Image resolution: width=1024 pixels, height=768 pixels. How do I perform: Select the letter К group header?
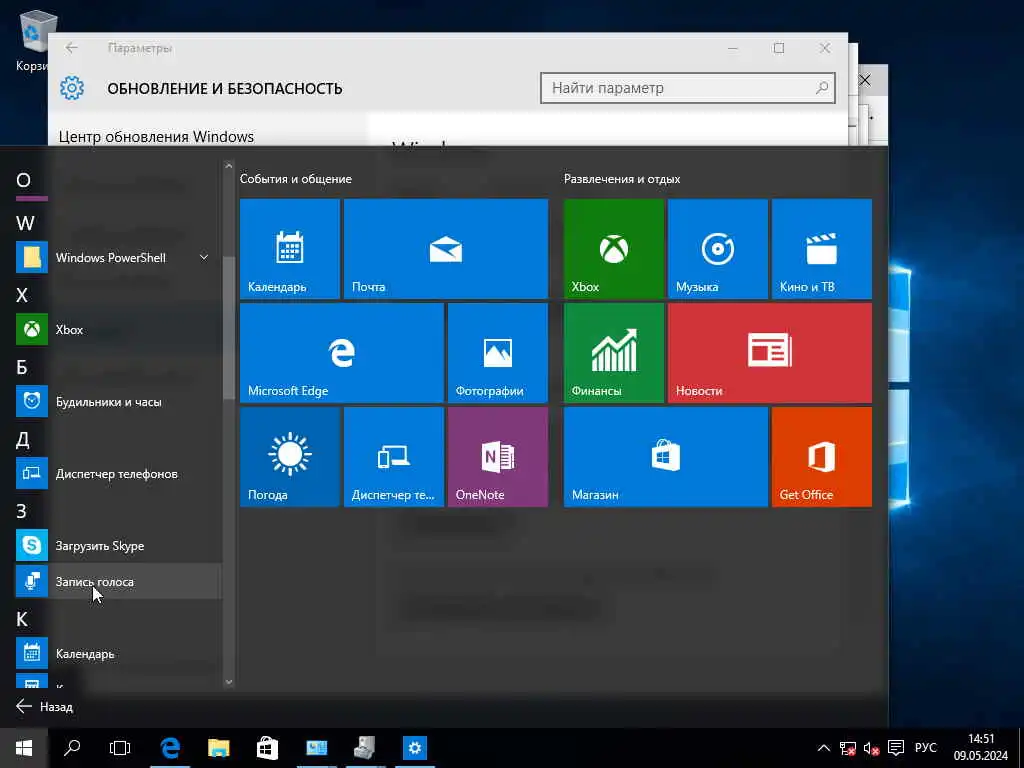pos(22,618)
